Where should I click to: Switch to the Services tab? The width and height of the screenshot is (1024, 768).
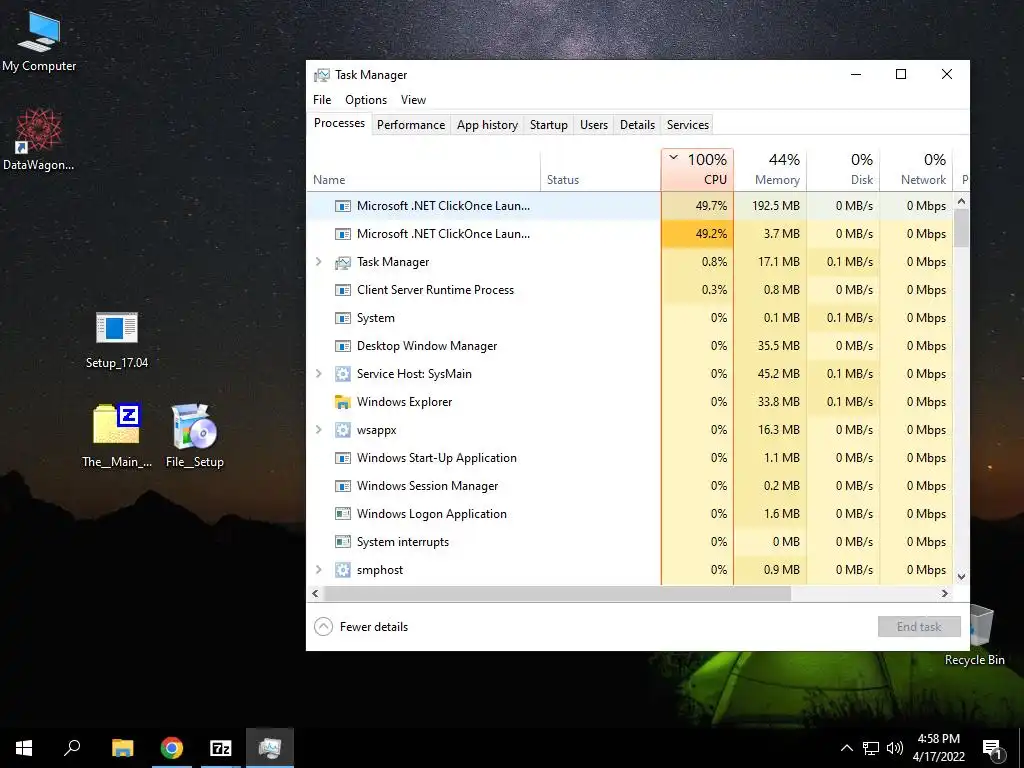click(x=688, y=125)
